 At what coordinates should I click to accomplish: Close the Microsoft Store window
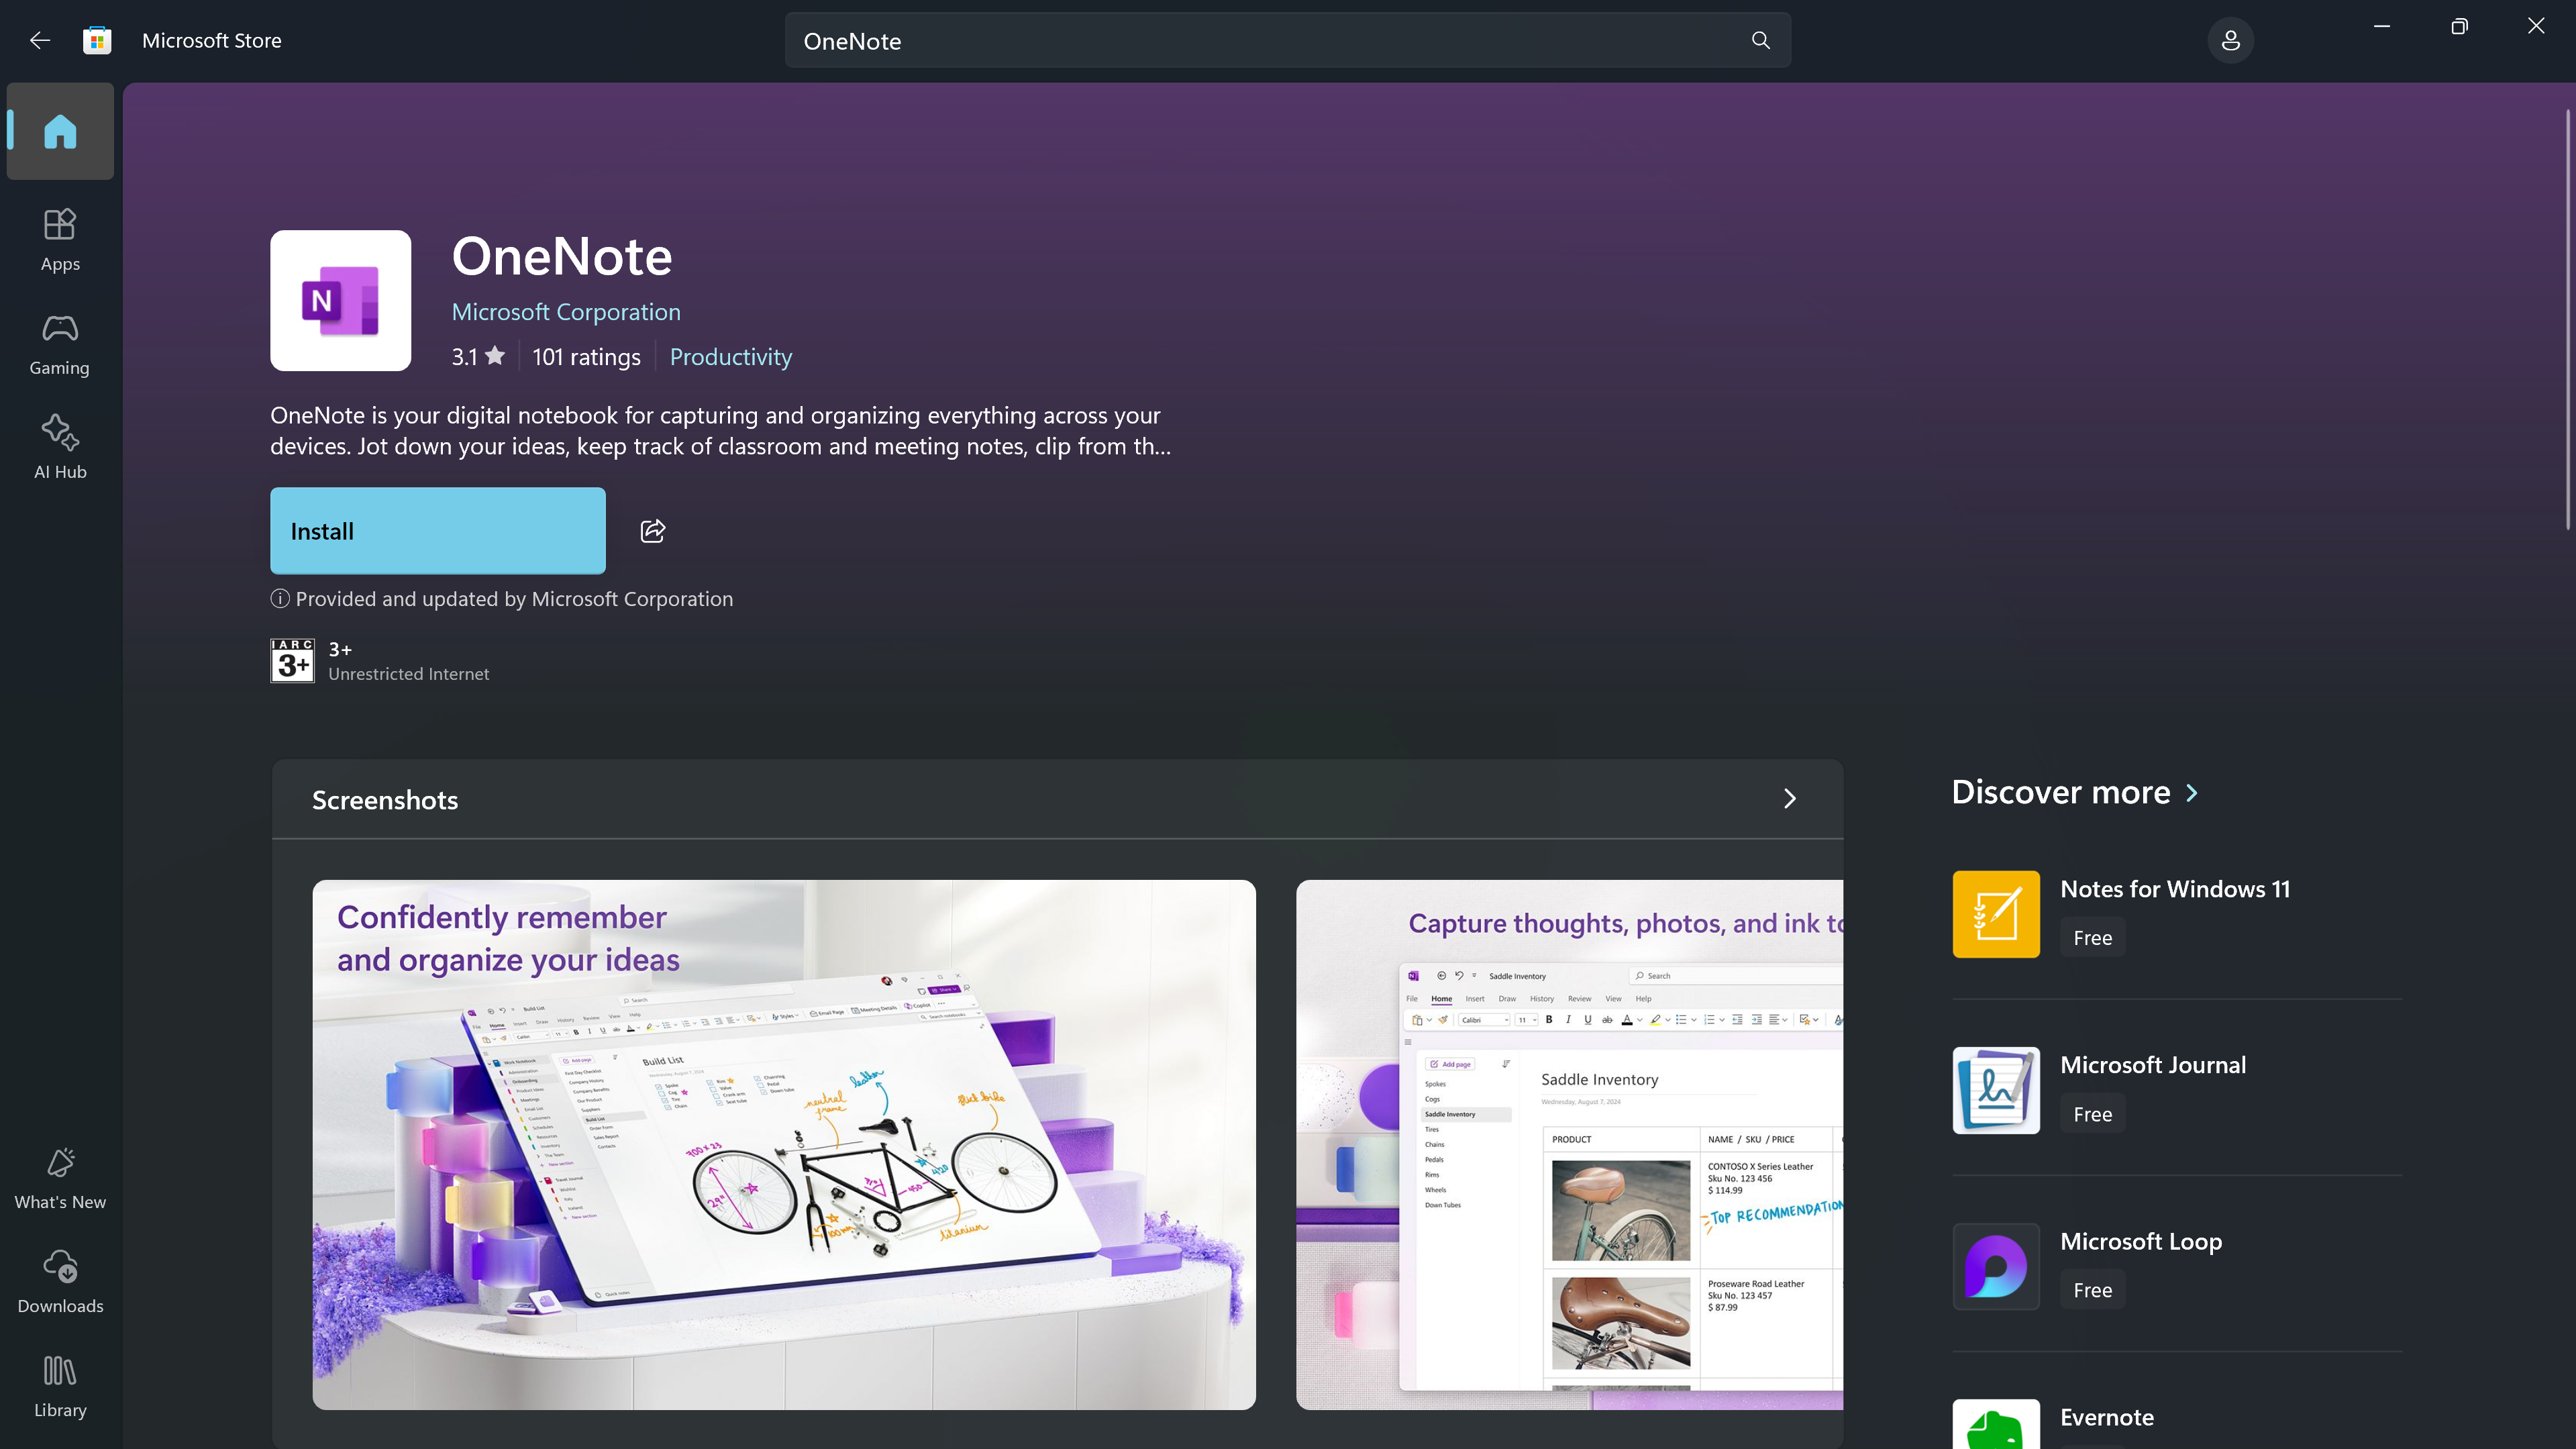pos(2536,27)
